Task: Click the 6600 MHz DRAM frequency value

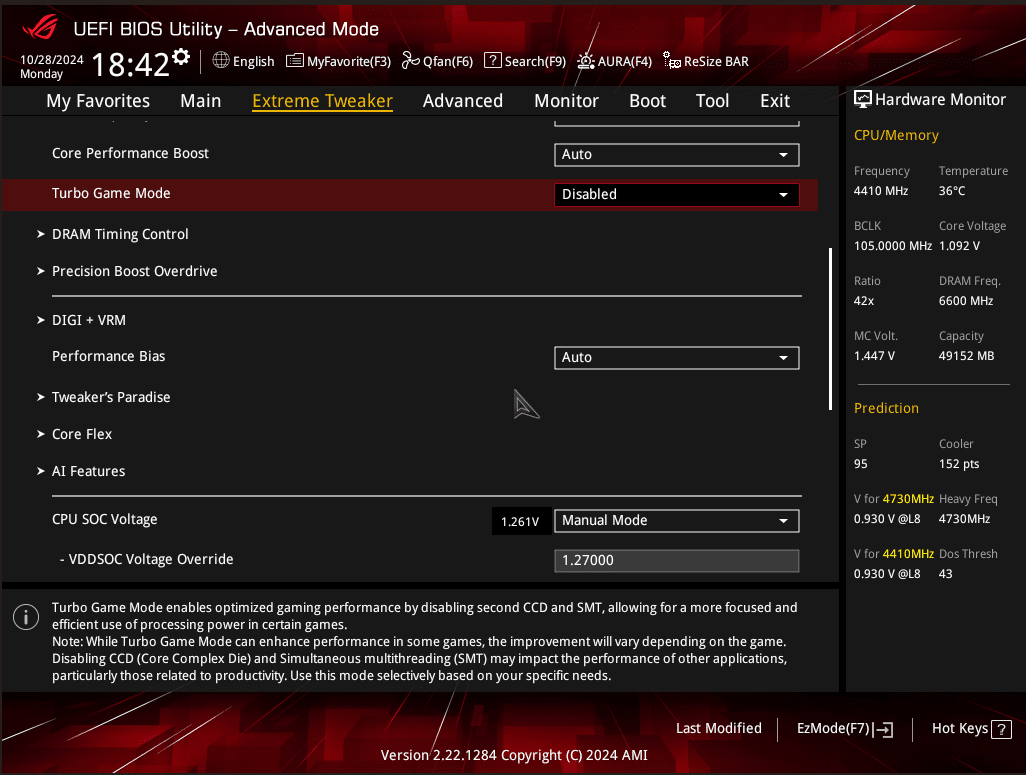Action: click(x=966, y=301)
